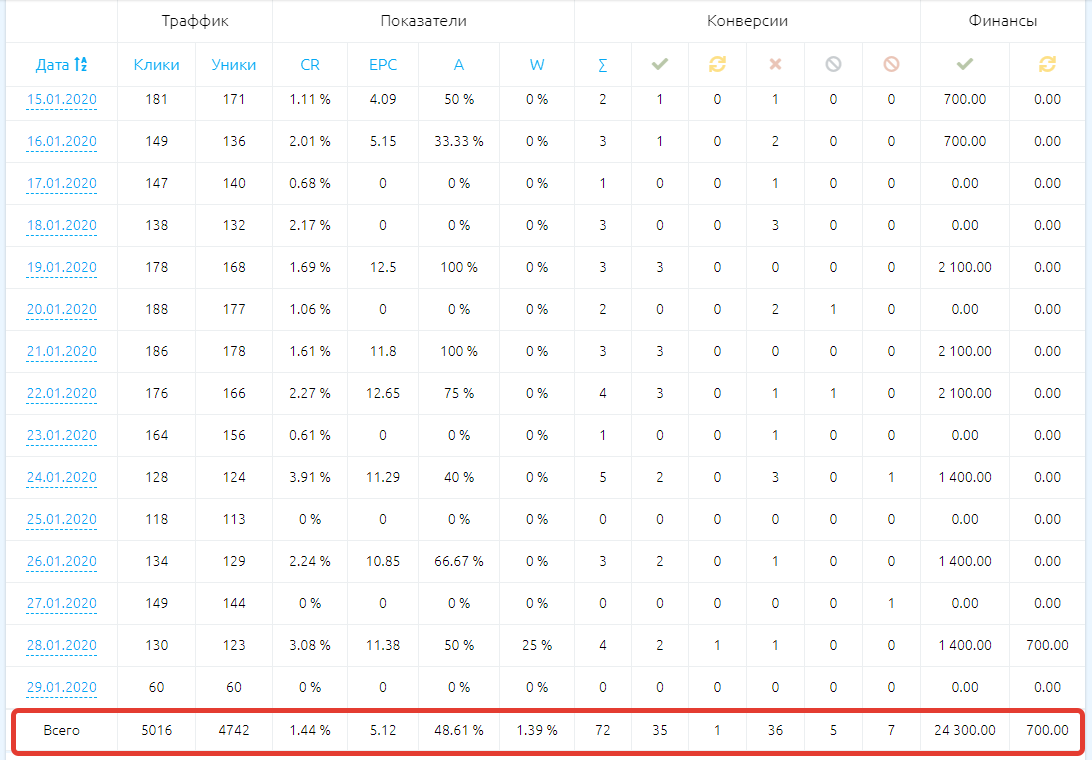Click the yellow refresh icon under Конверсии
Screen dimensions: 1092x760
click(717, 65)
